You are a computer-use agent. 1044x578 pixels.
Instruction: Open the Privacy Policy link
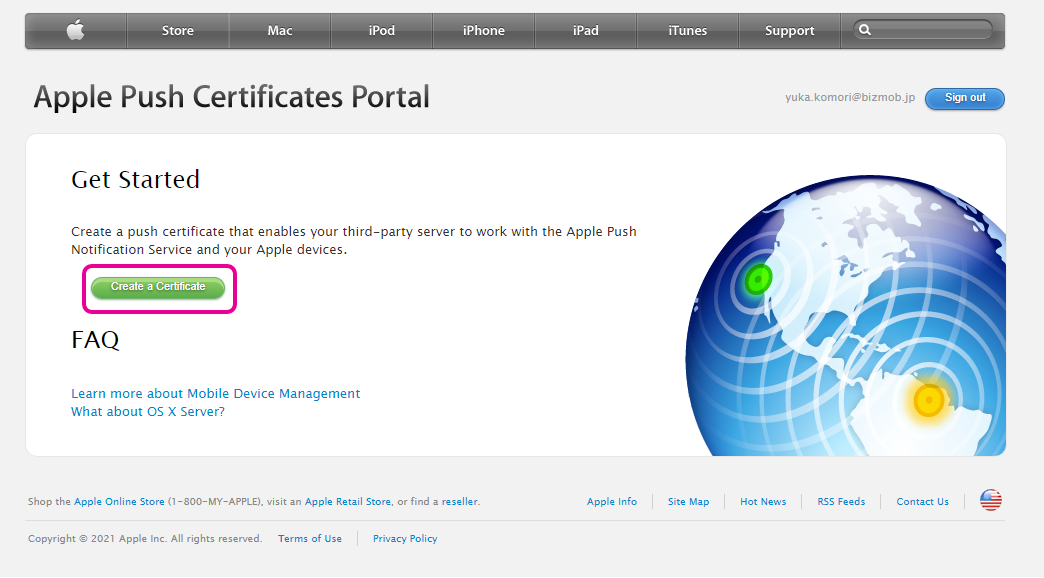click(405, 539)
